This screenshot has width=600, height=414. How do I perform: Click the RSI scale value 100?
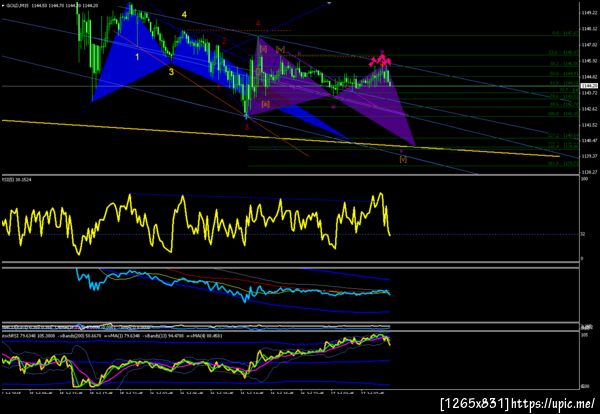click(584, 179)
